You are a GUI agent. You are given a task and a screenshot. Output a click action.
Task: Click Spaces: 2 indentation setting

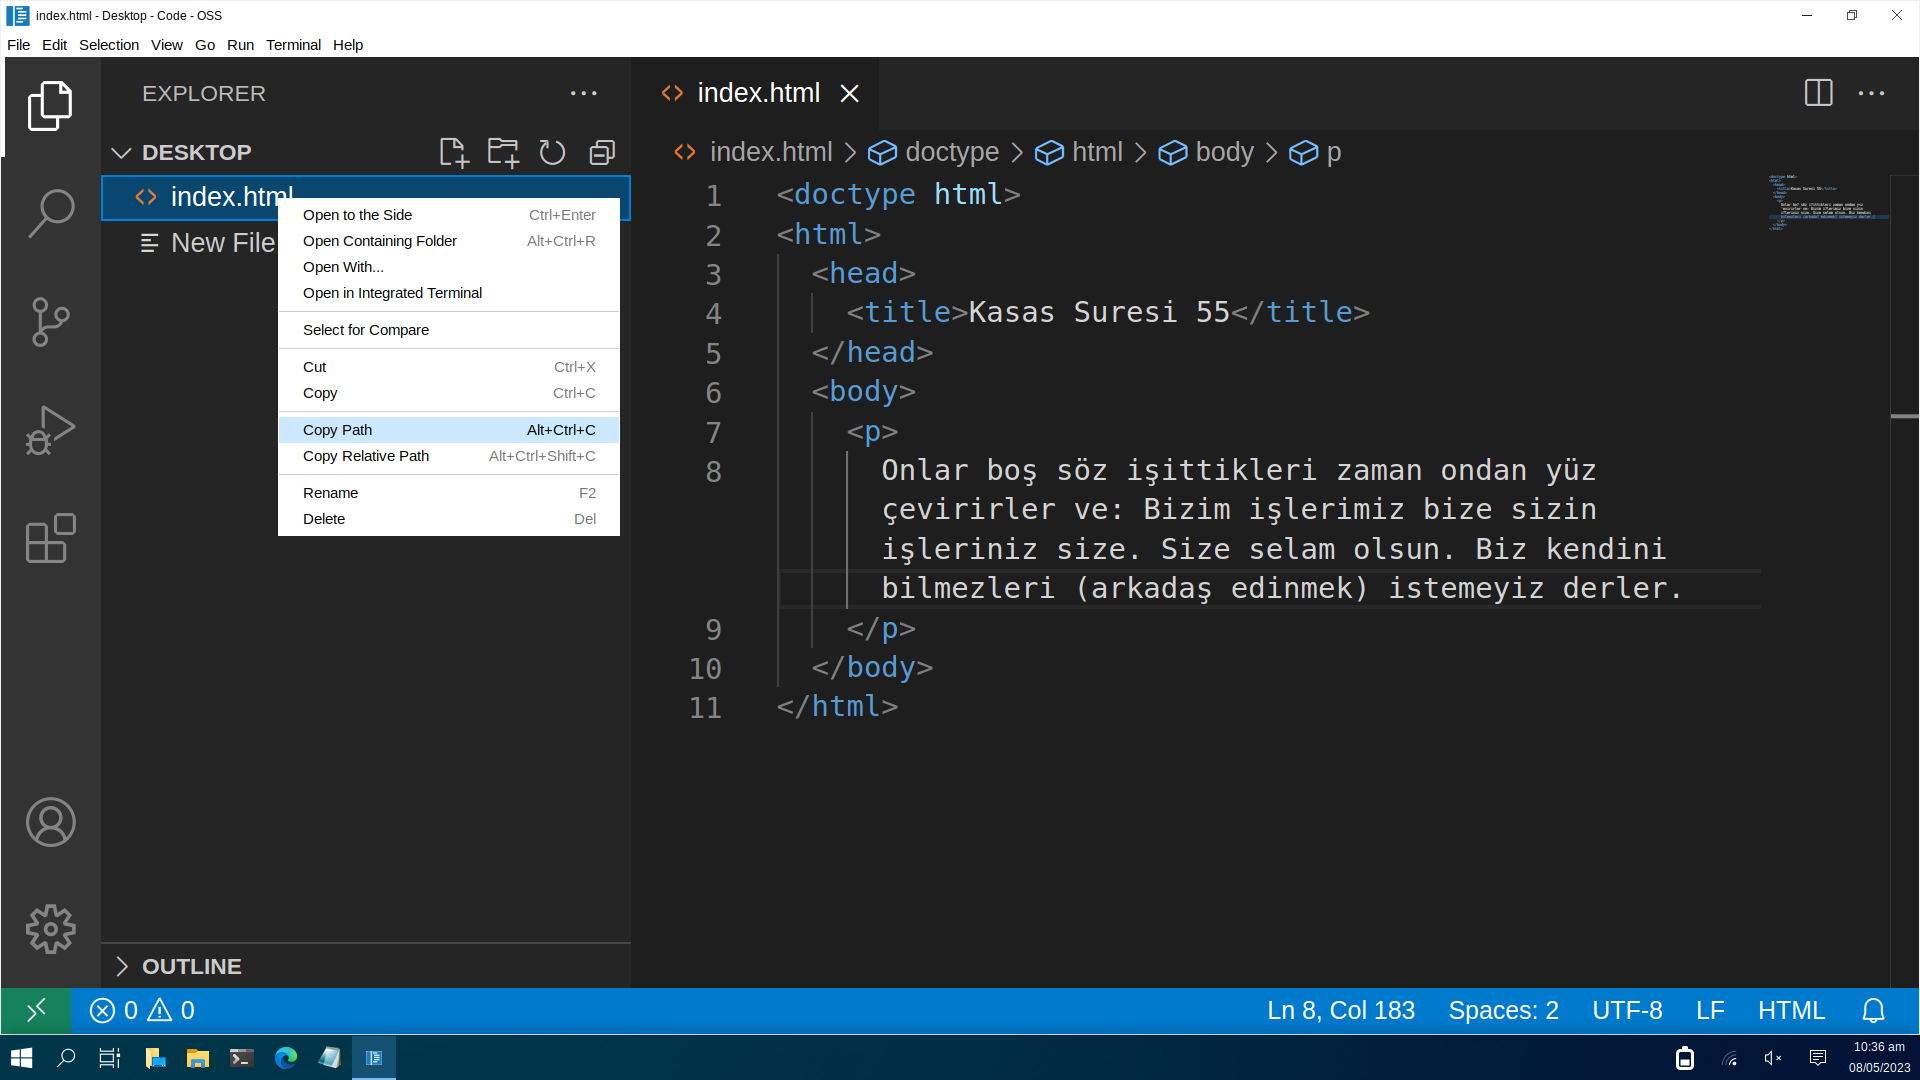click(x=1503, y=1011)
